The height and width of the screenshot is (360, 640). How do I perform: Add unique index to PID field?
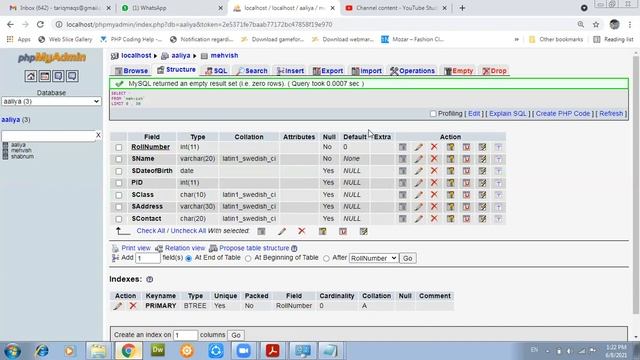(466, 183)
